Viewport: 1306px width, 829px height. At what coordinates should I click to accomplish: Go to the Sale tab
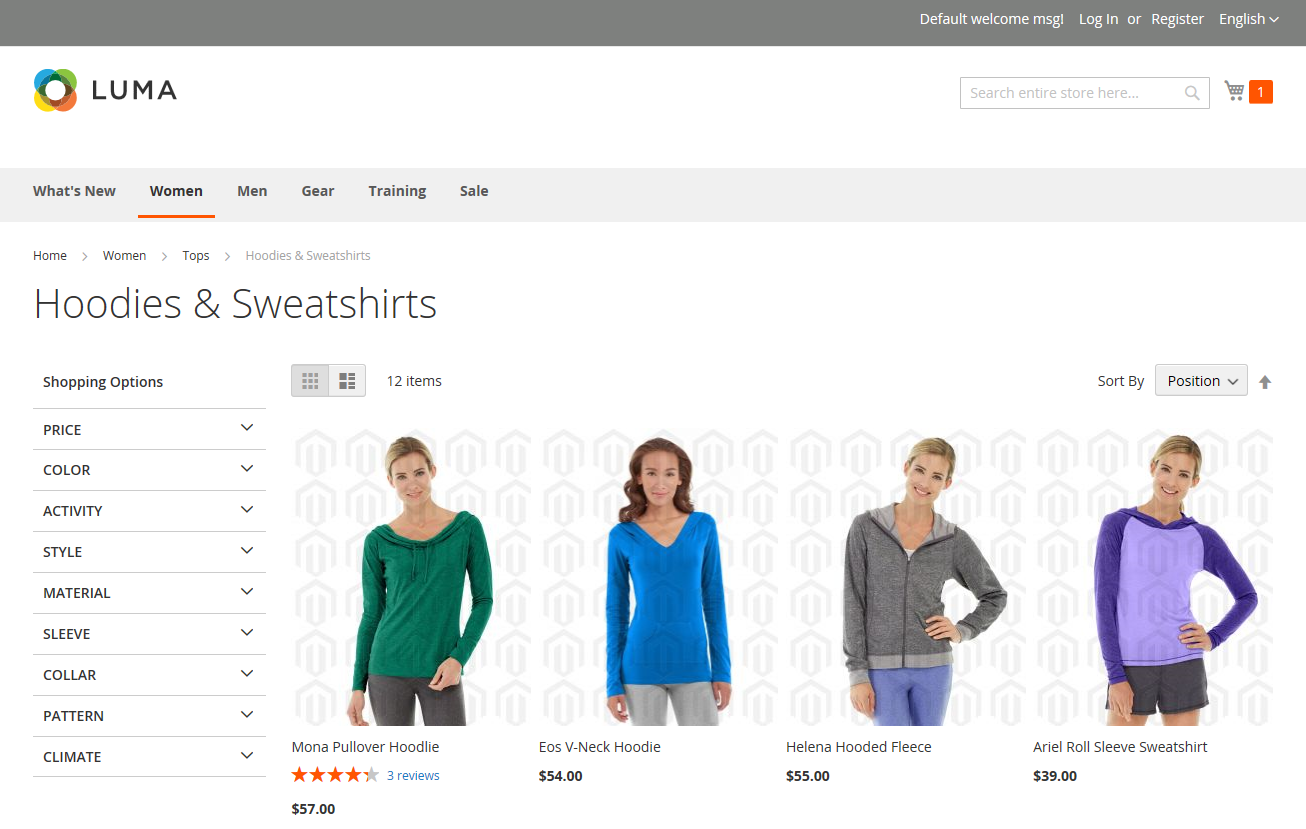click(x=474, y=191)
